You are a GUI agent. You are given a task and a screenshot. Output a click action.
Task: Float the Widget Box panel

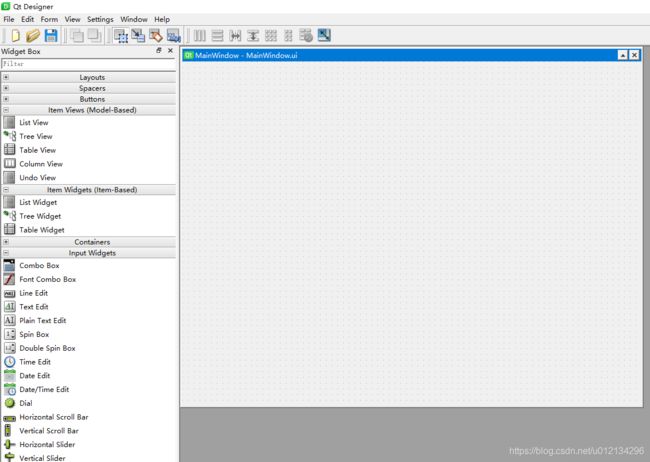pos(159,50)
